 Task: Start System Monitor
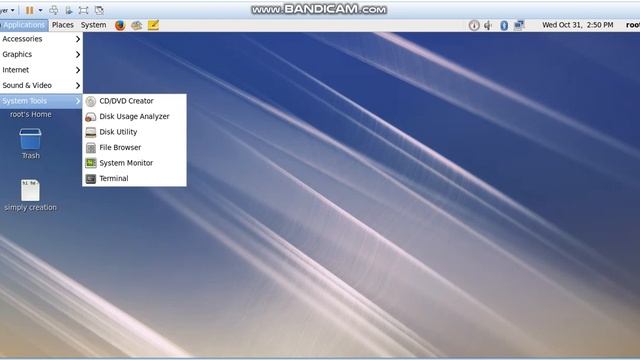coord(134,163)
